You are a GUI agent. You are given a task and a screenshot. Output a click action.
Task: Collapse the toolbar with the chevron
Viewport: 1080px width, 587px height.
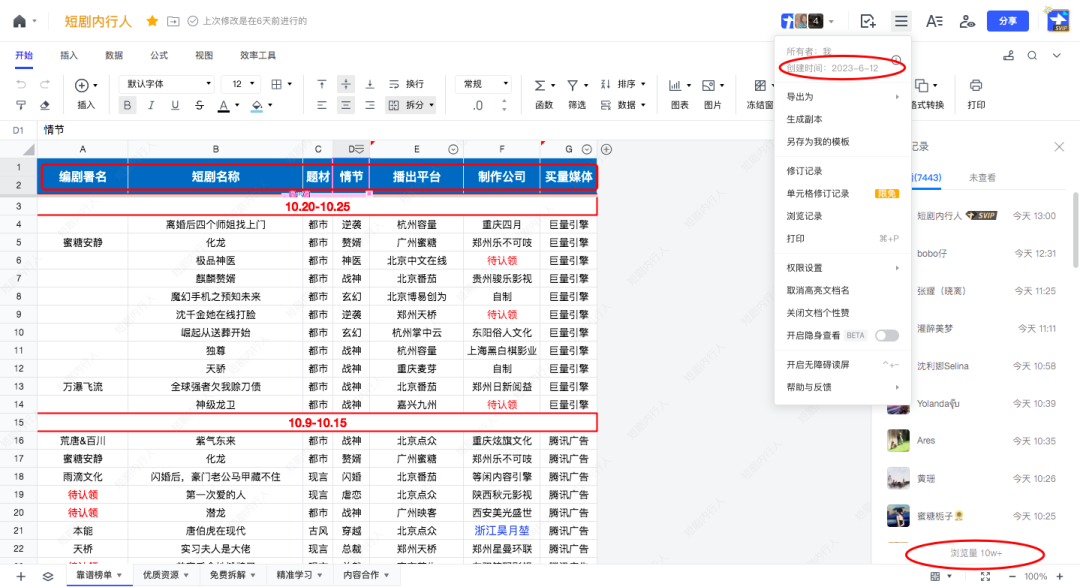[x=1057, y=56]
